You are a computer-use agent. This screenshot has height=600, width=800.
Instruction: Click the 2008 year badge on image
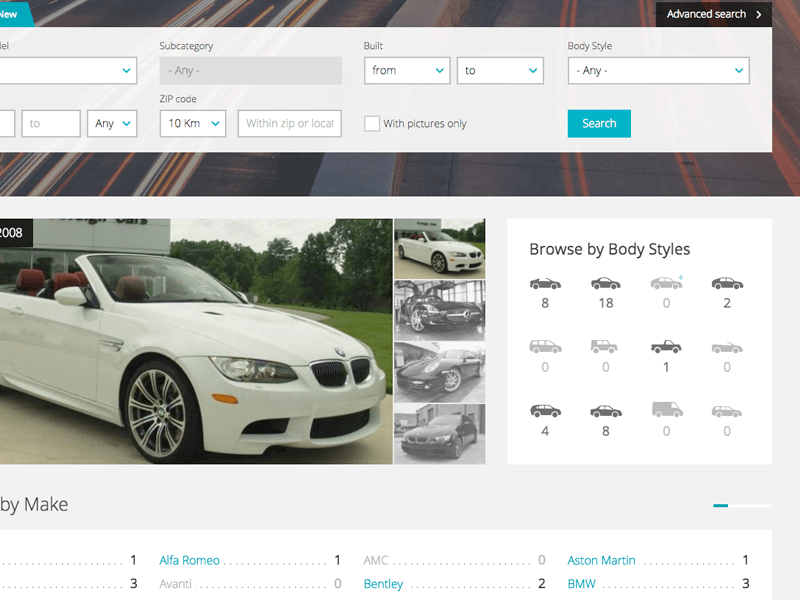coord(15,233)
